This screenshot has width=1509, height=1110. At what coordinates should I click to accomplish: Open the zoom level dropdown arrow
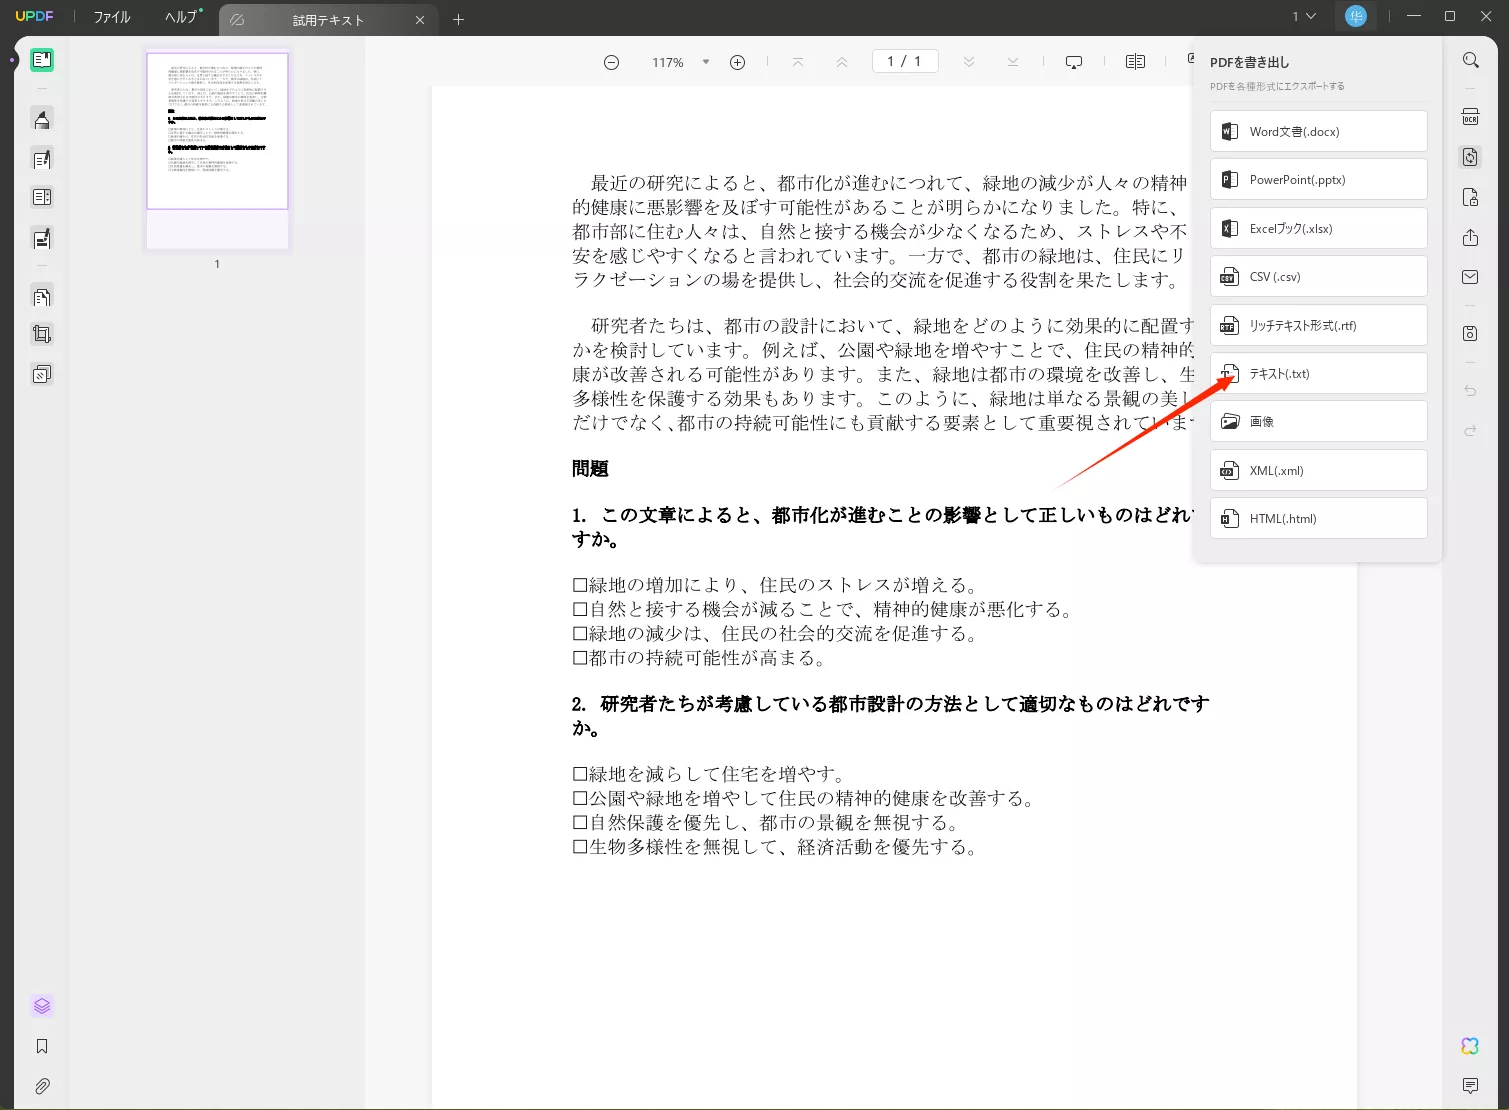tap(706, 62)
